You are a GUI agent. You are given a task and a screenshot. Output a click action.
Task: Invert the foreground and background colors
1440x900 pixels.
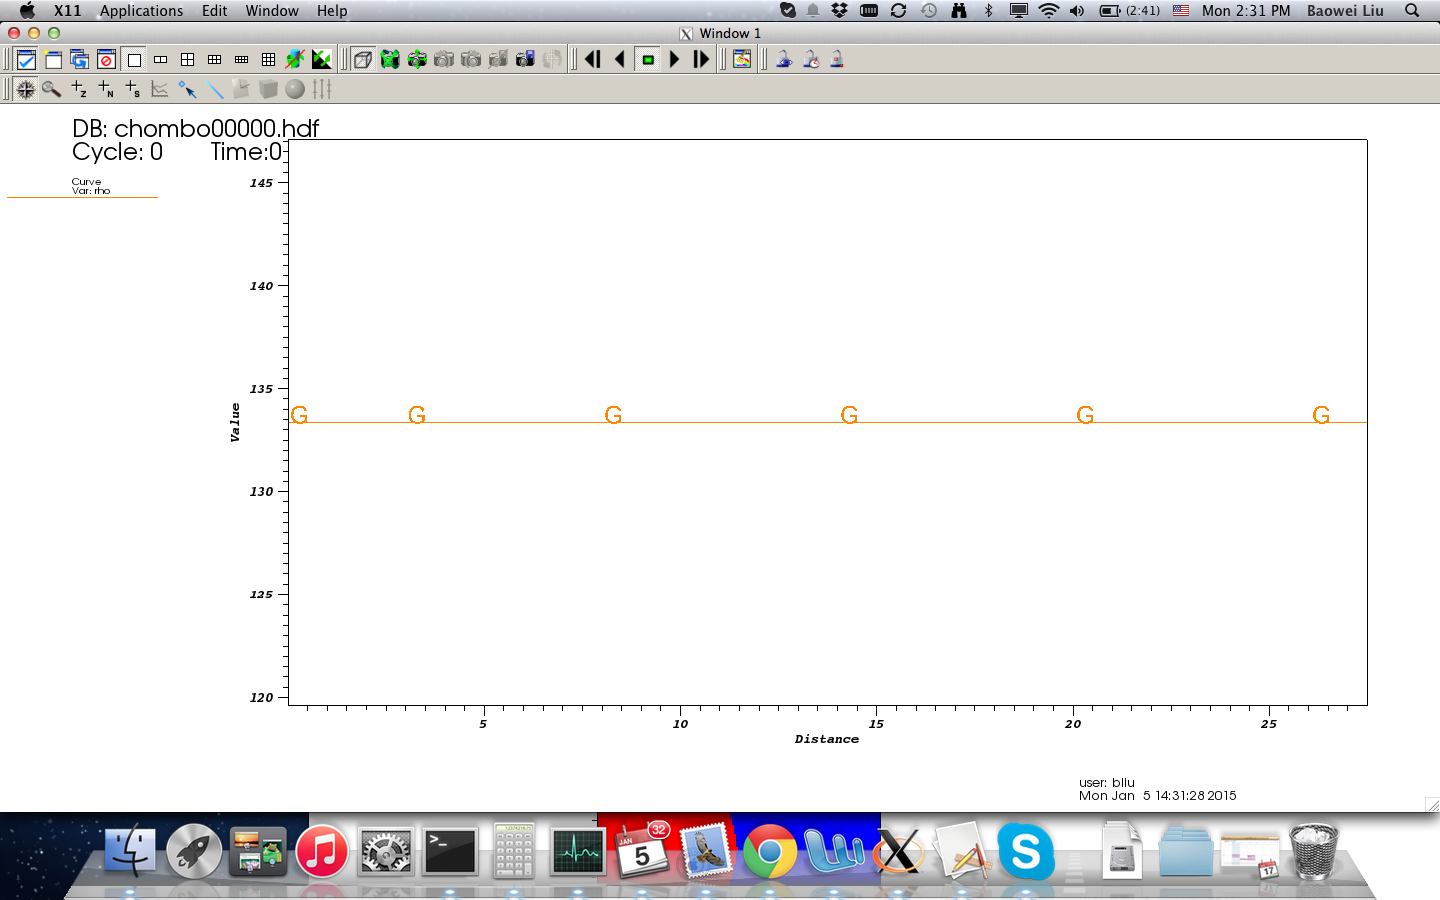click(322, 60)
